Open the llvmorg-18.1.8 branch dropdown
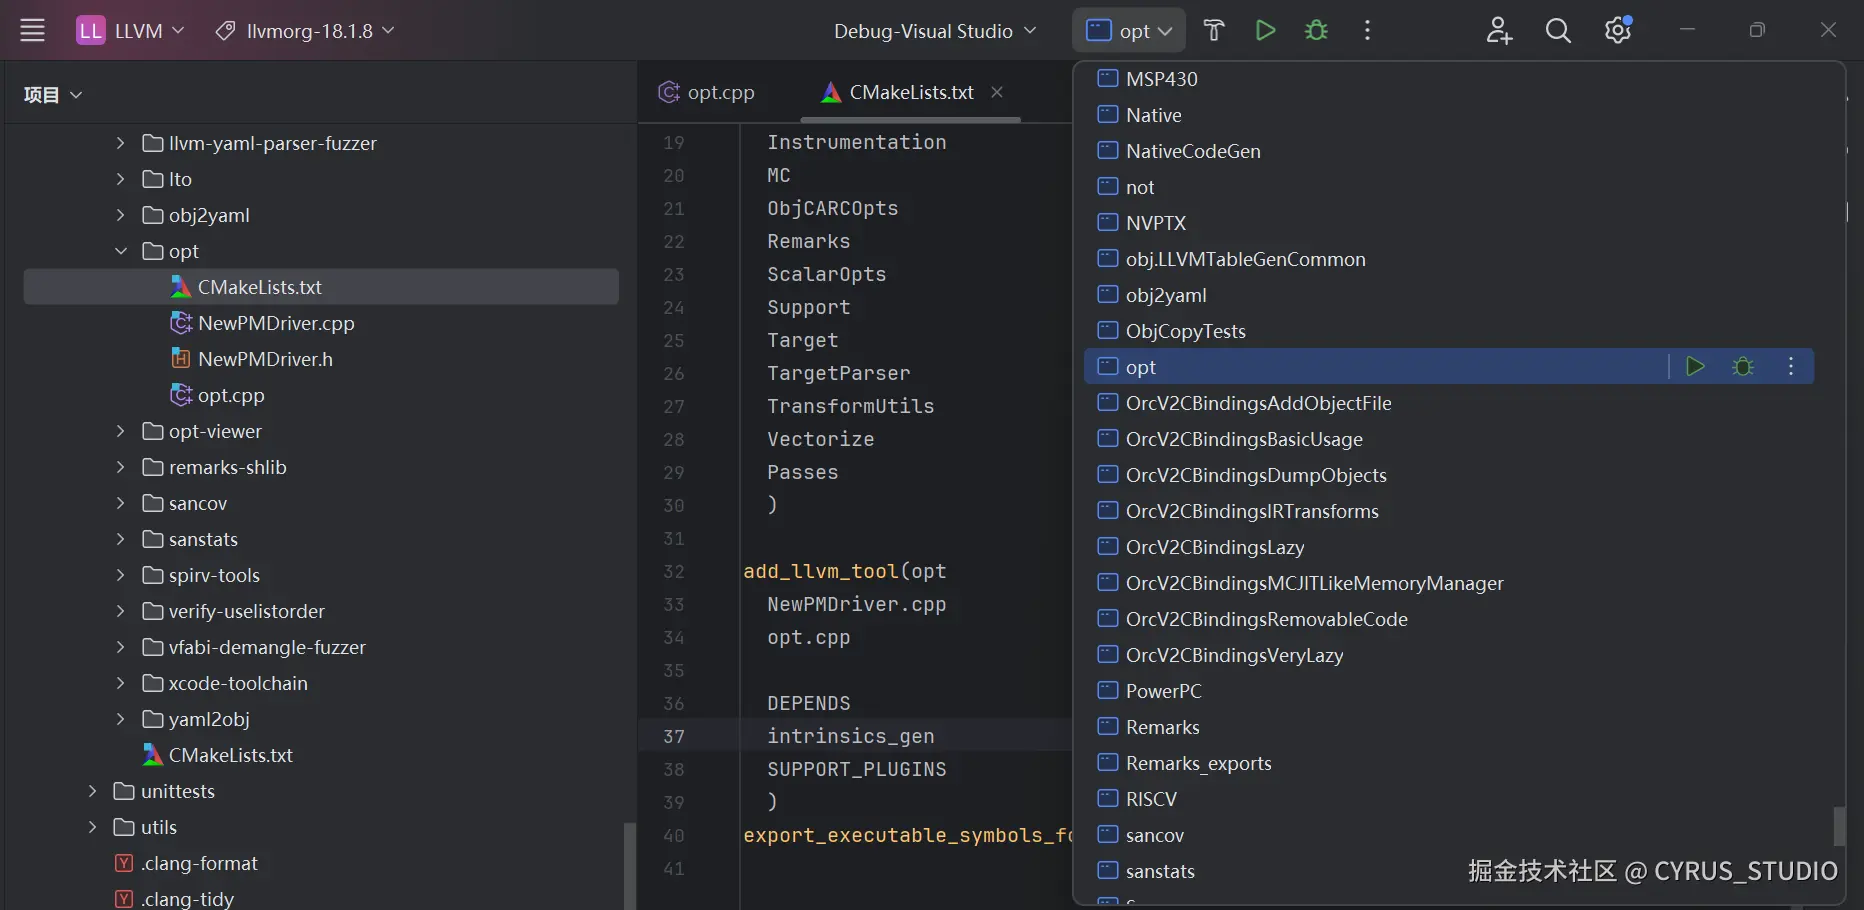 pos(305,31)
